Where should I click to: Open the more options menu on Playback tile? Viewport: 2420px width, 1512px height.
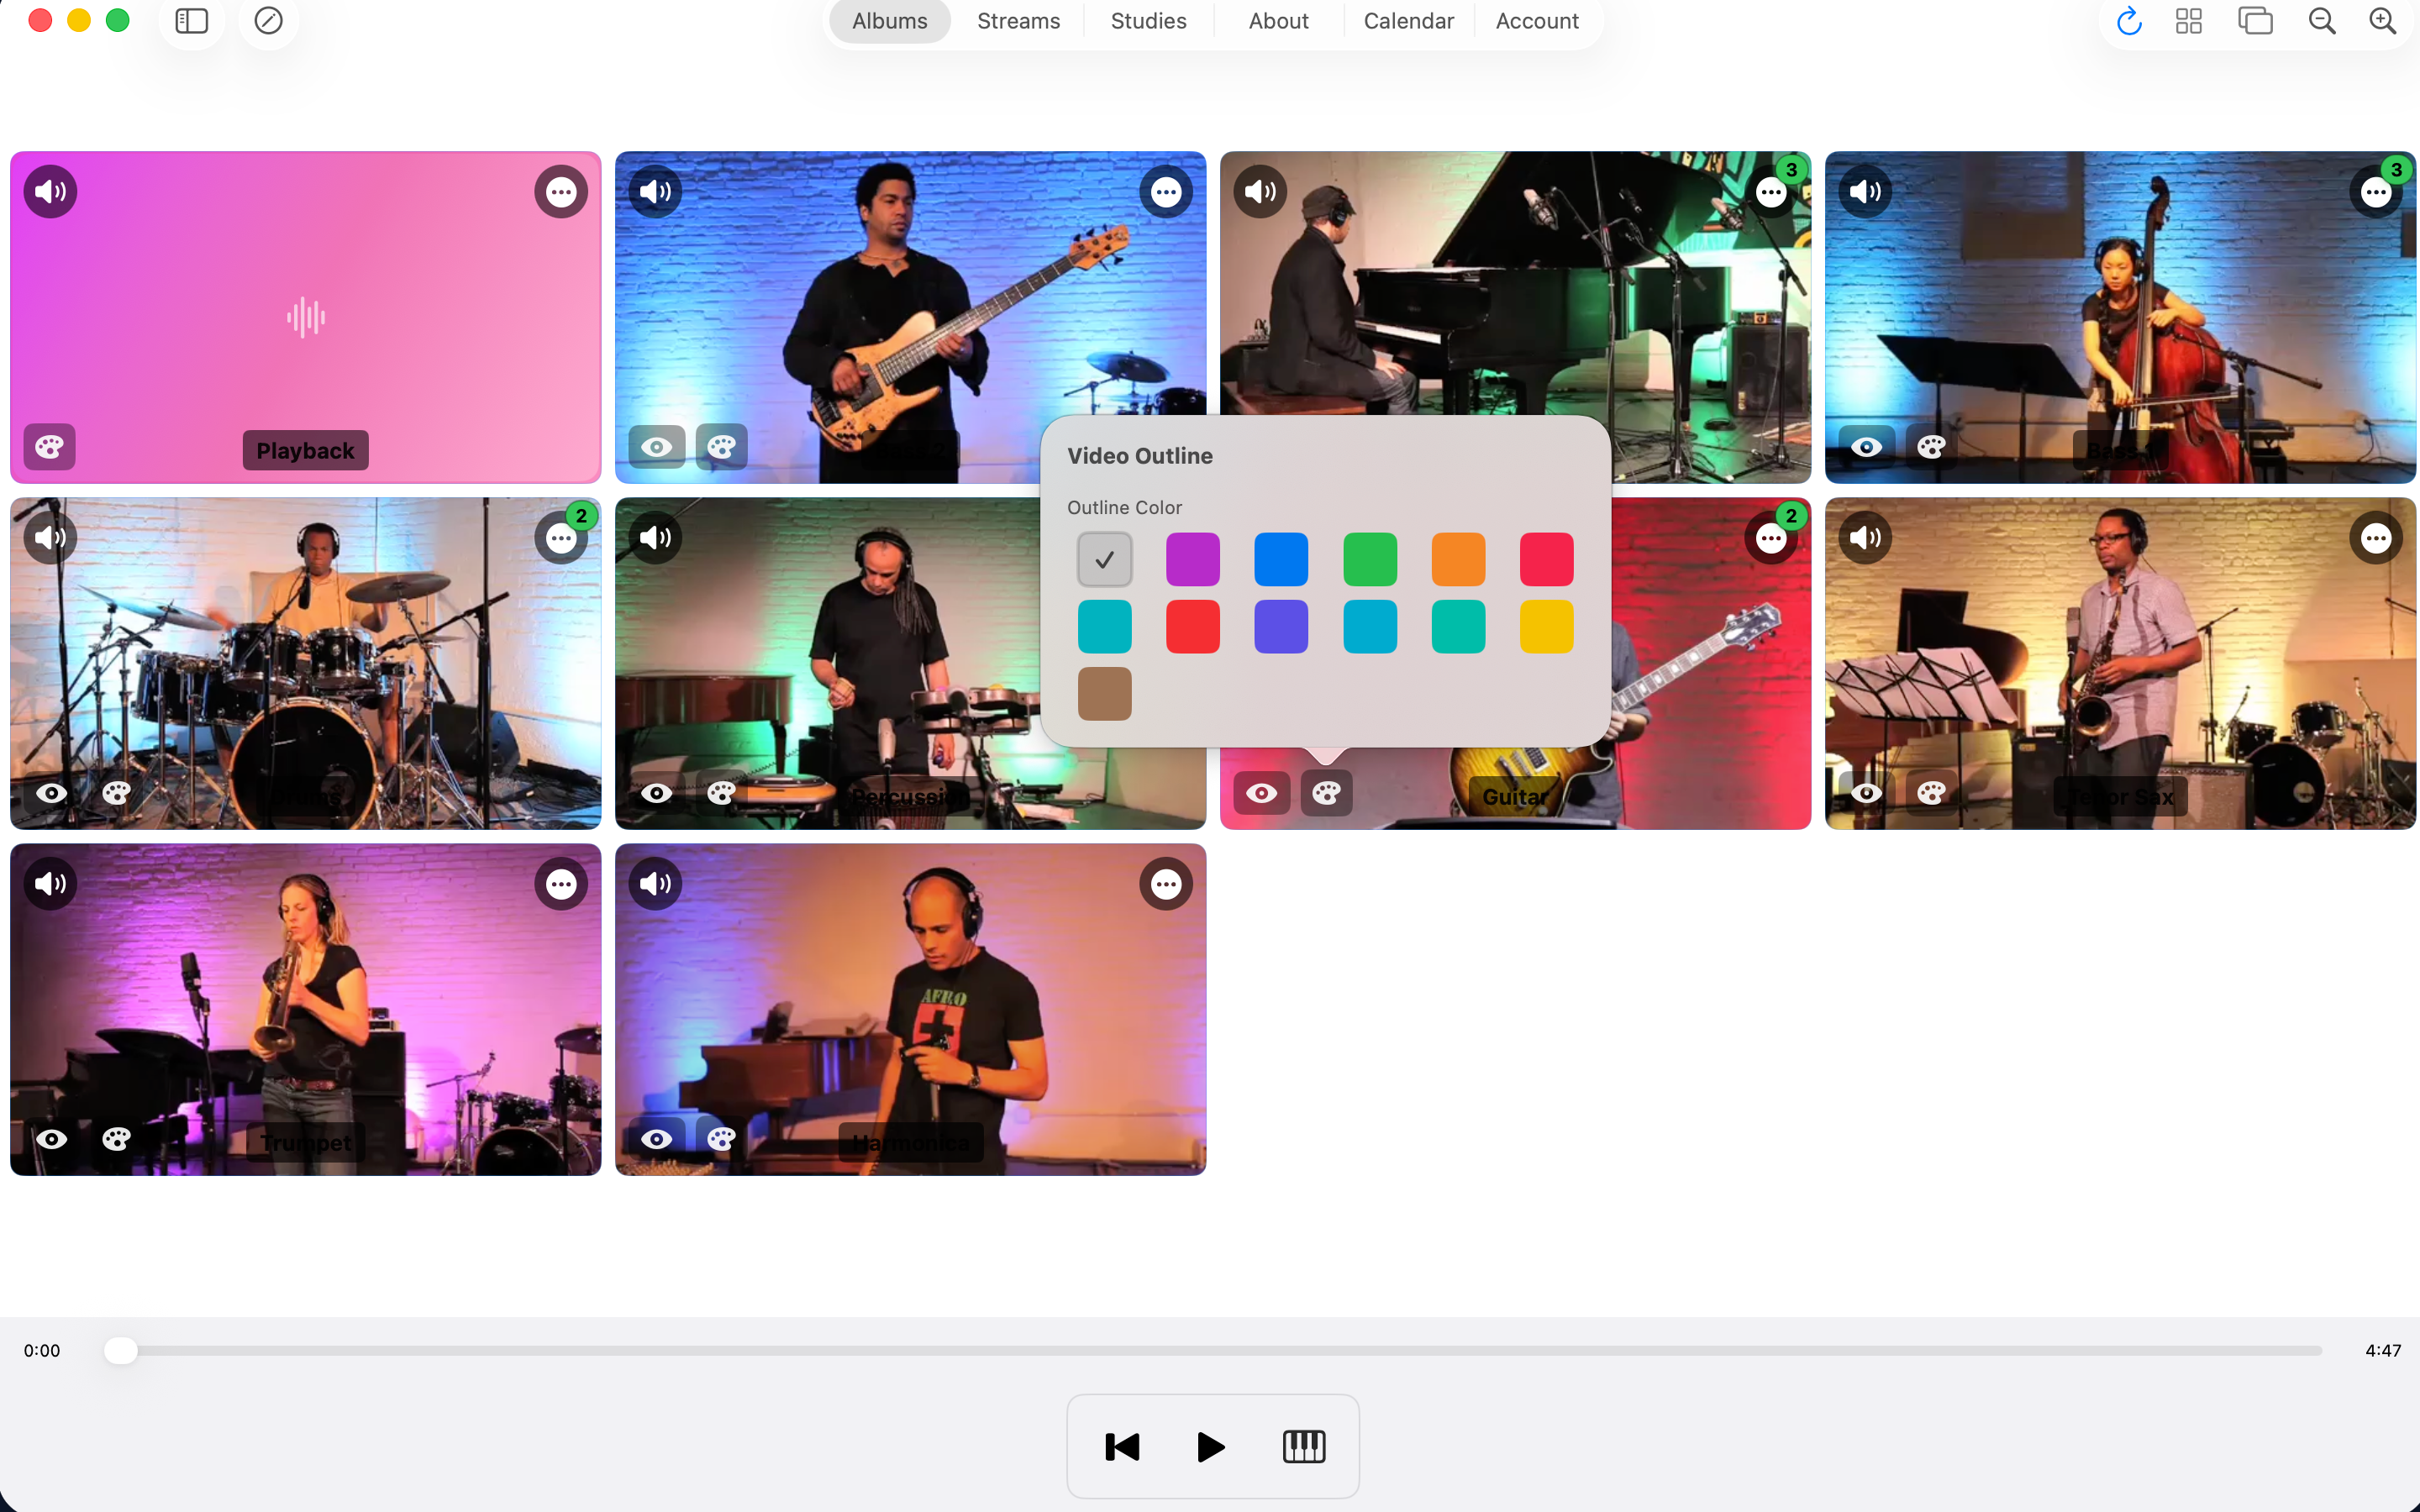pyautogui.click(x=561, y=192)
